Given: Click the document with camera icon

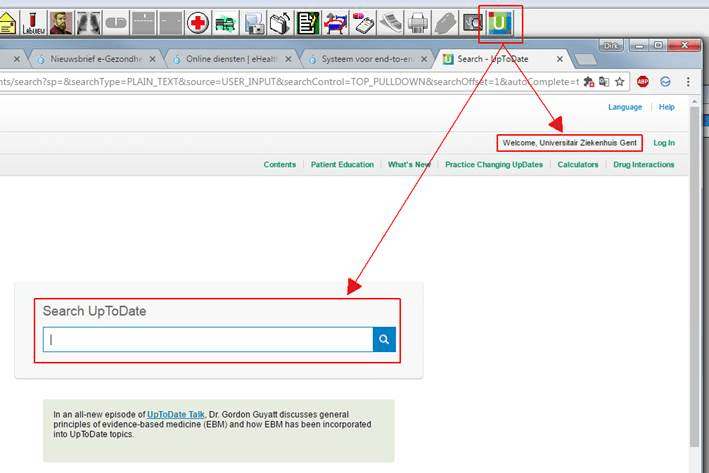Looking at the screenshot, I should [254, 23].
